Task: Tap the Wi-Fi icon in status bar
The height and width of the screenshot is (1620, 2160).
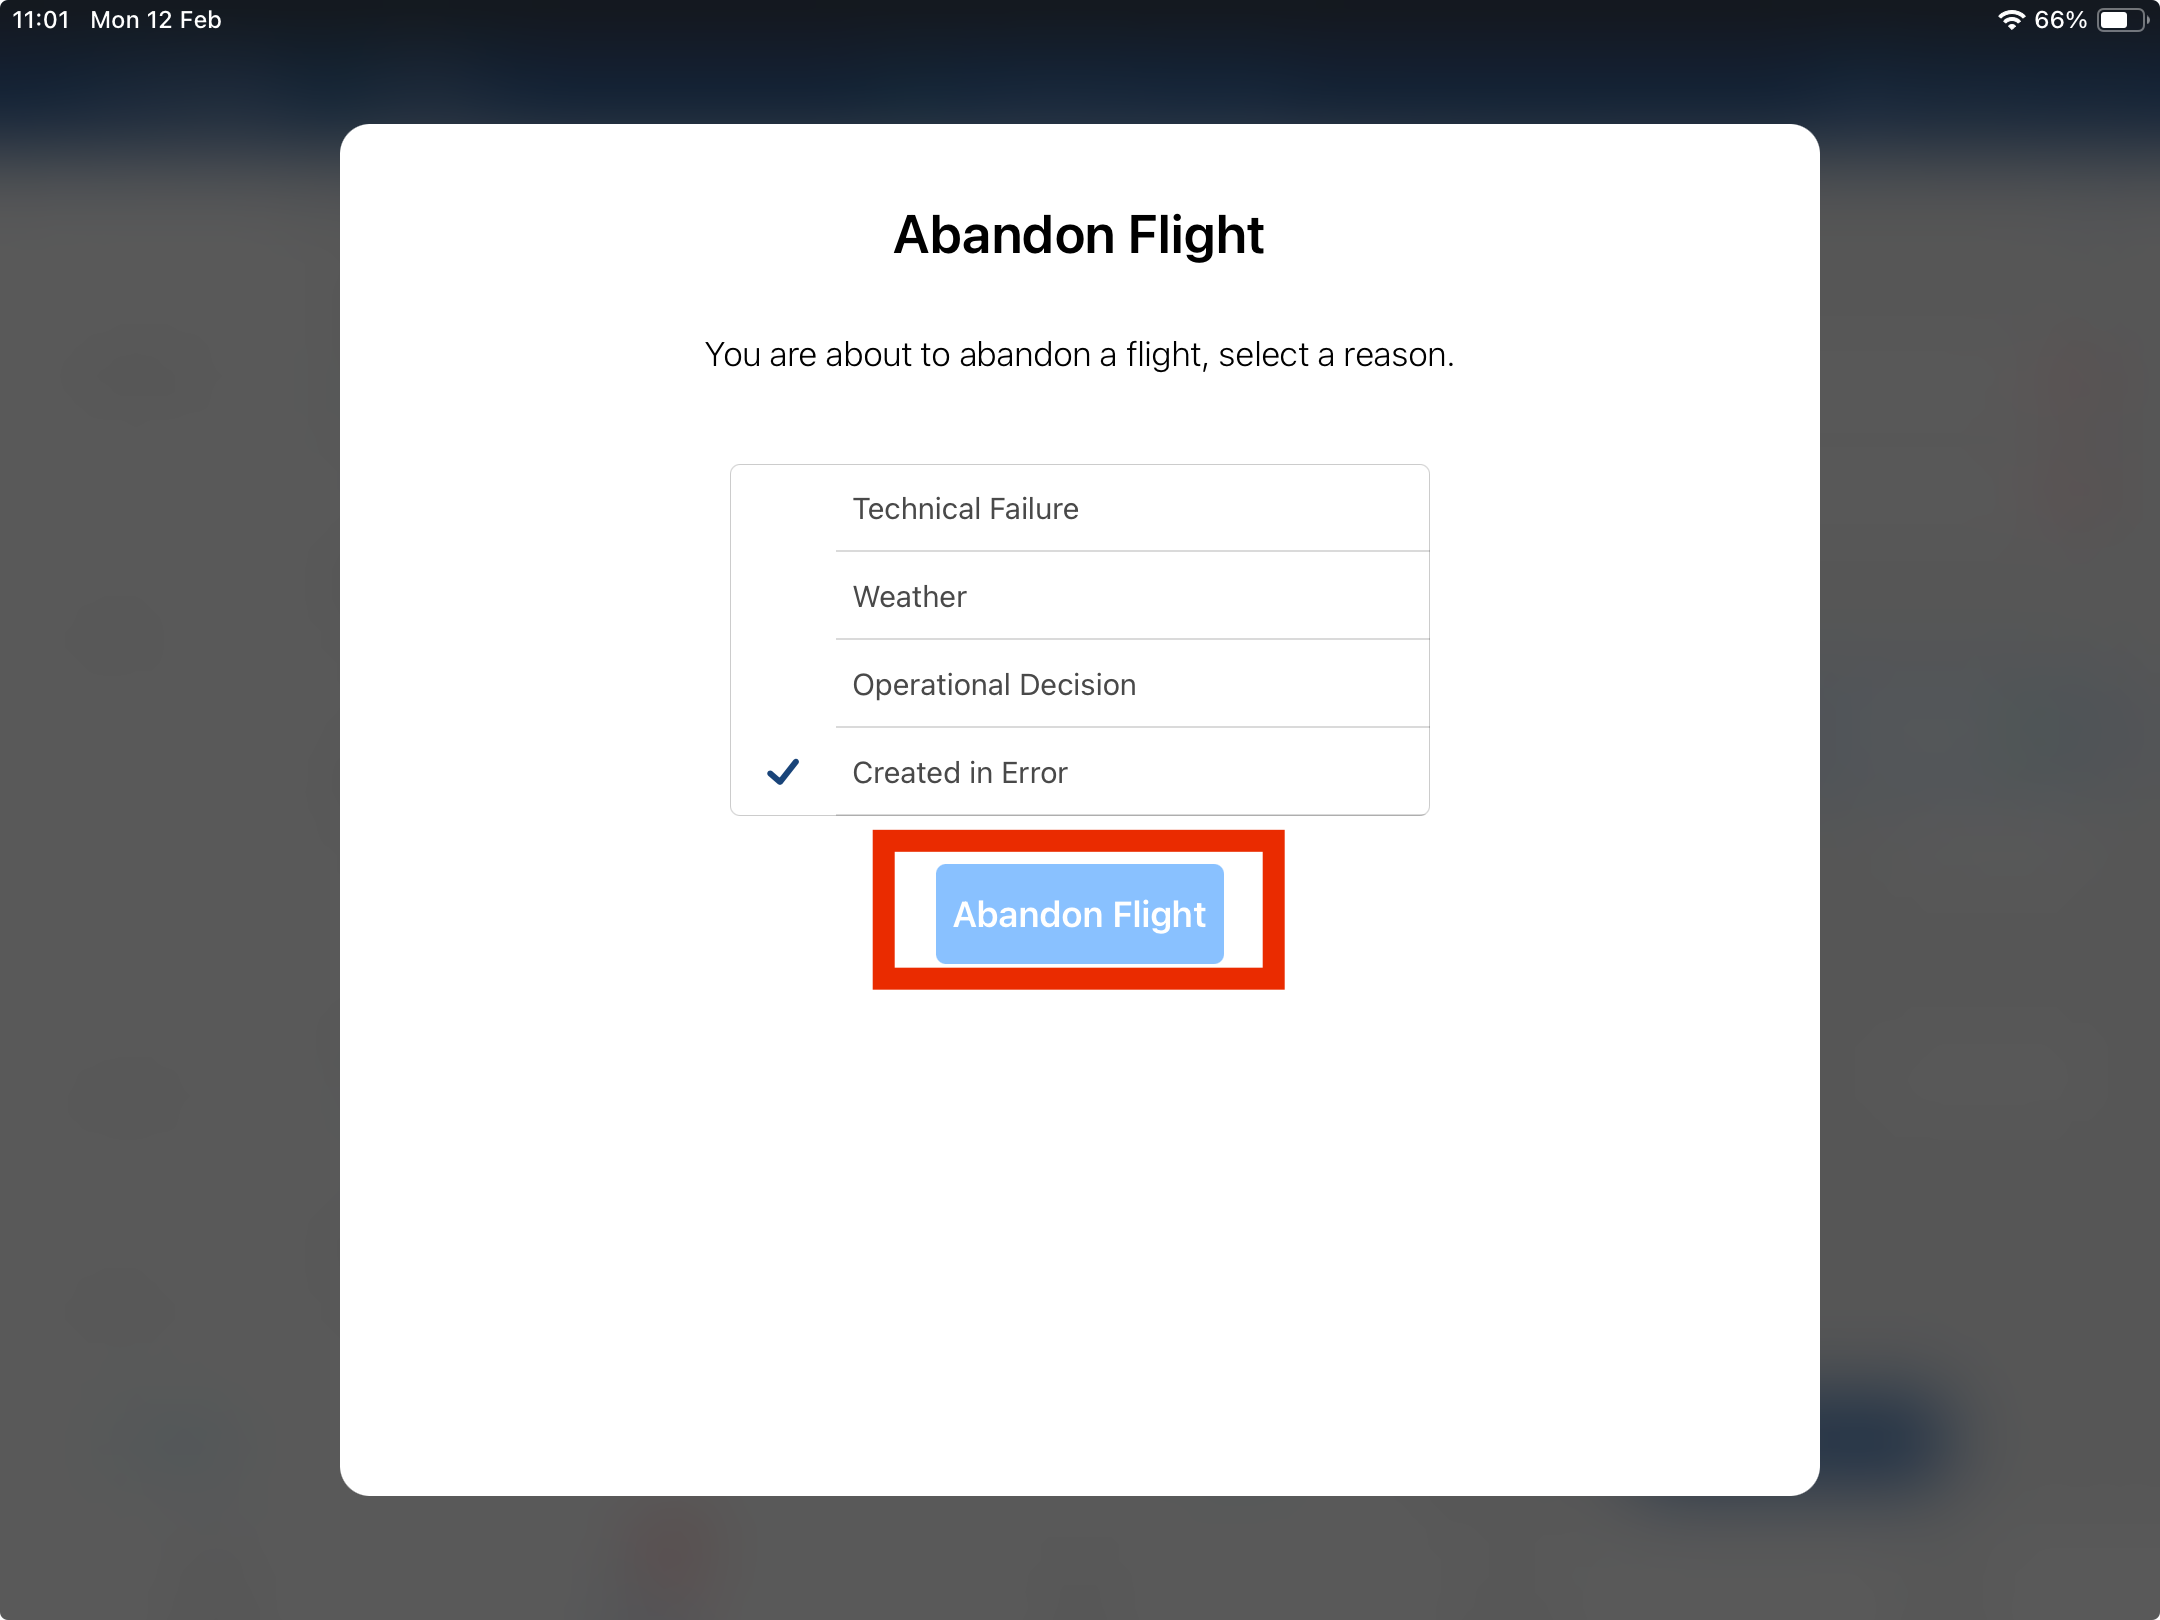Action: pyautogui.click(x=2010, y=20)
